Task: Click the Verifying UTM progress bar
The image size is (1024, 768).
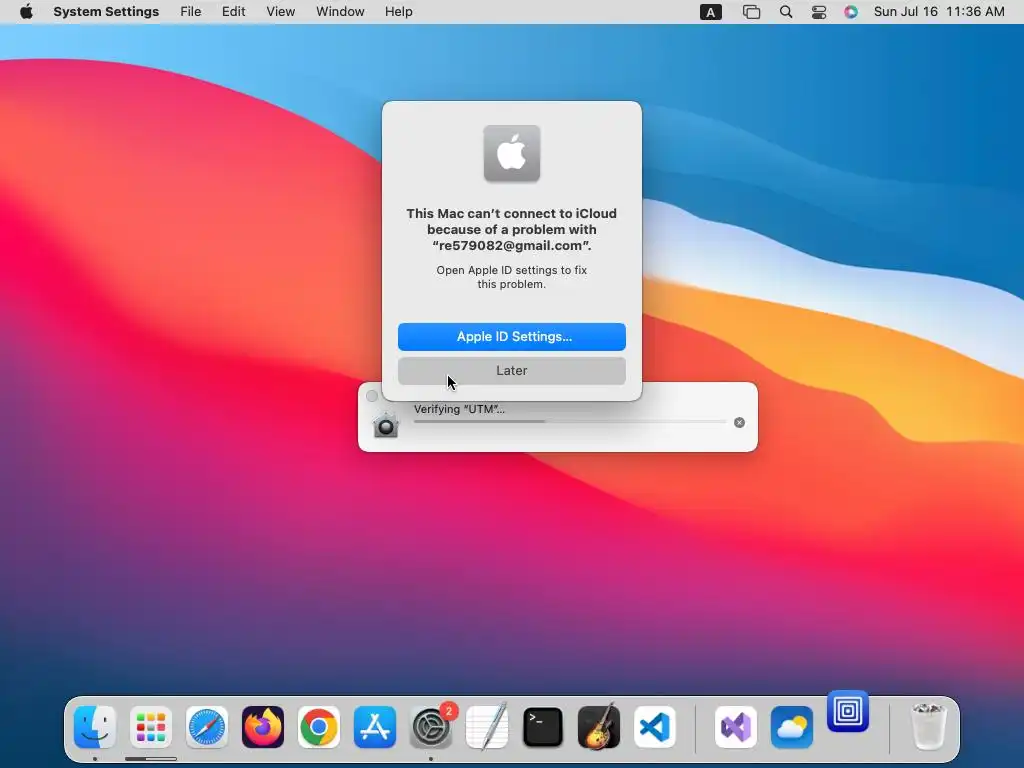Action: point(569,422)
